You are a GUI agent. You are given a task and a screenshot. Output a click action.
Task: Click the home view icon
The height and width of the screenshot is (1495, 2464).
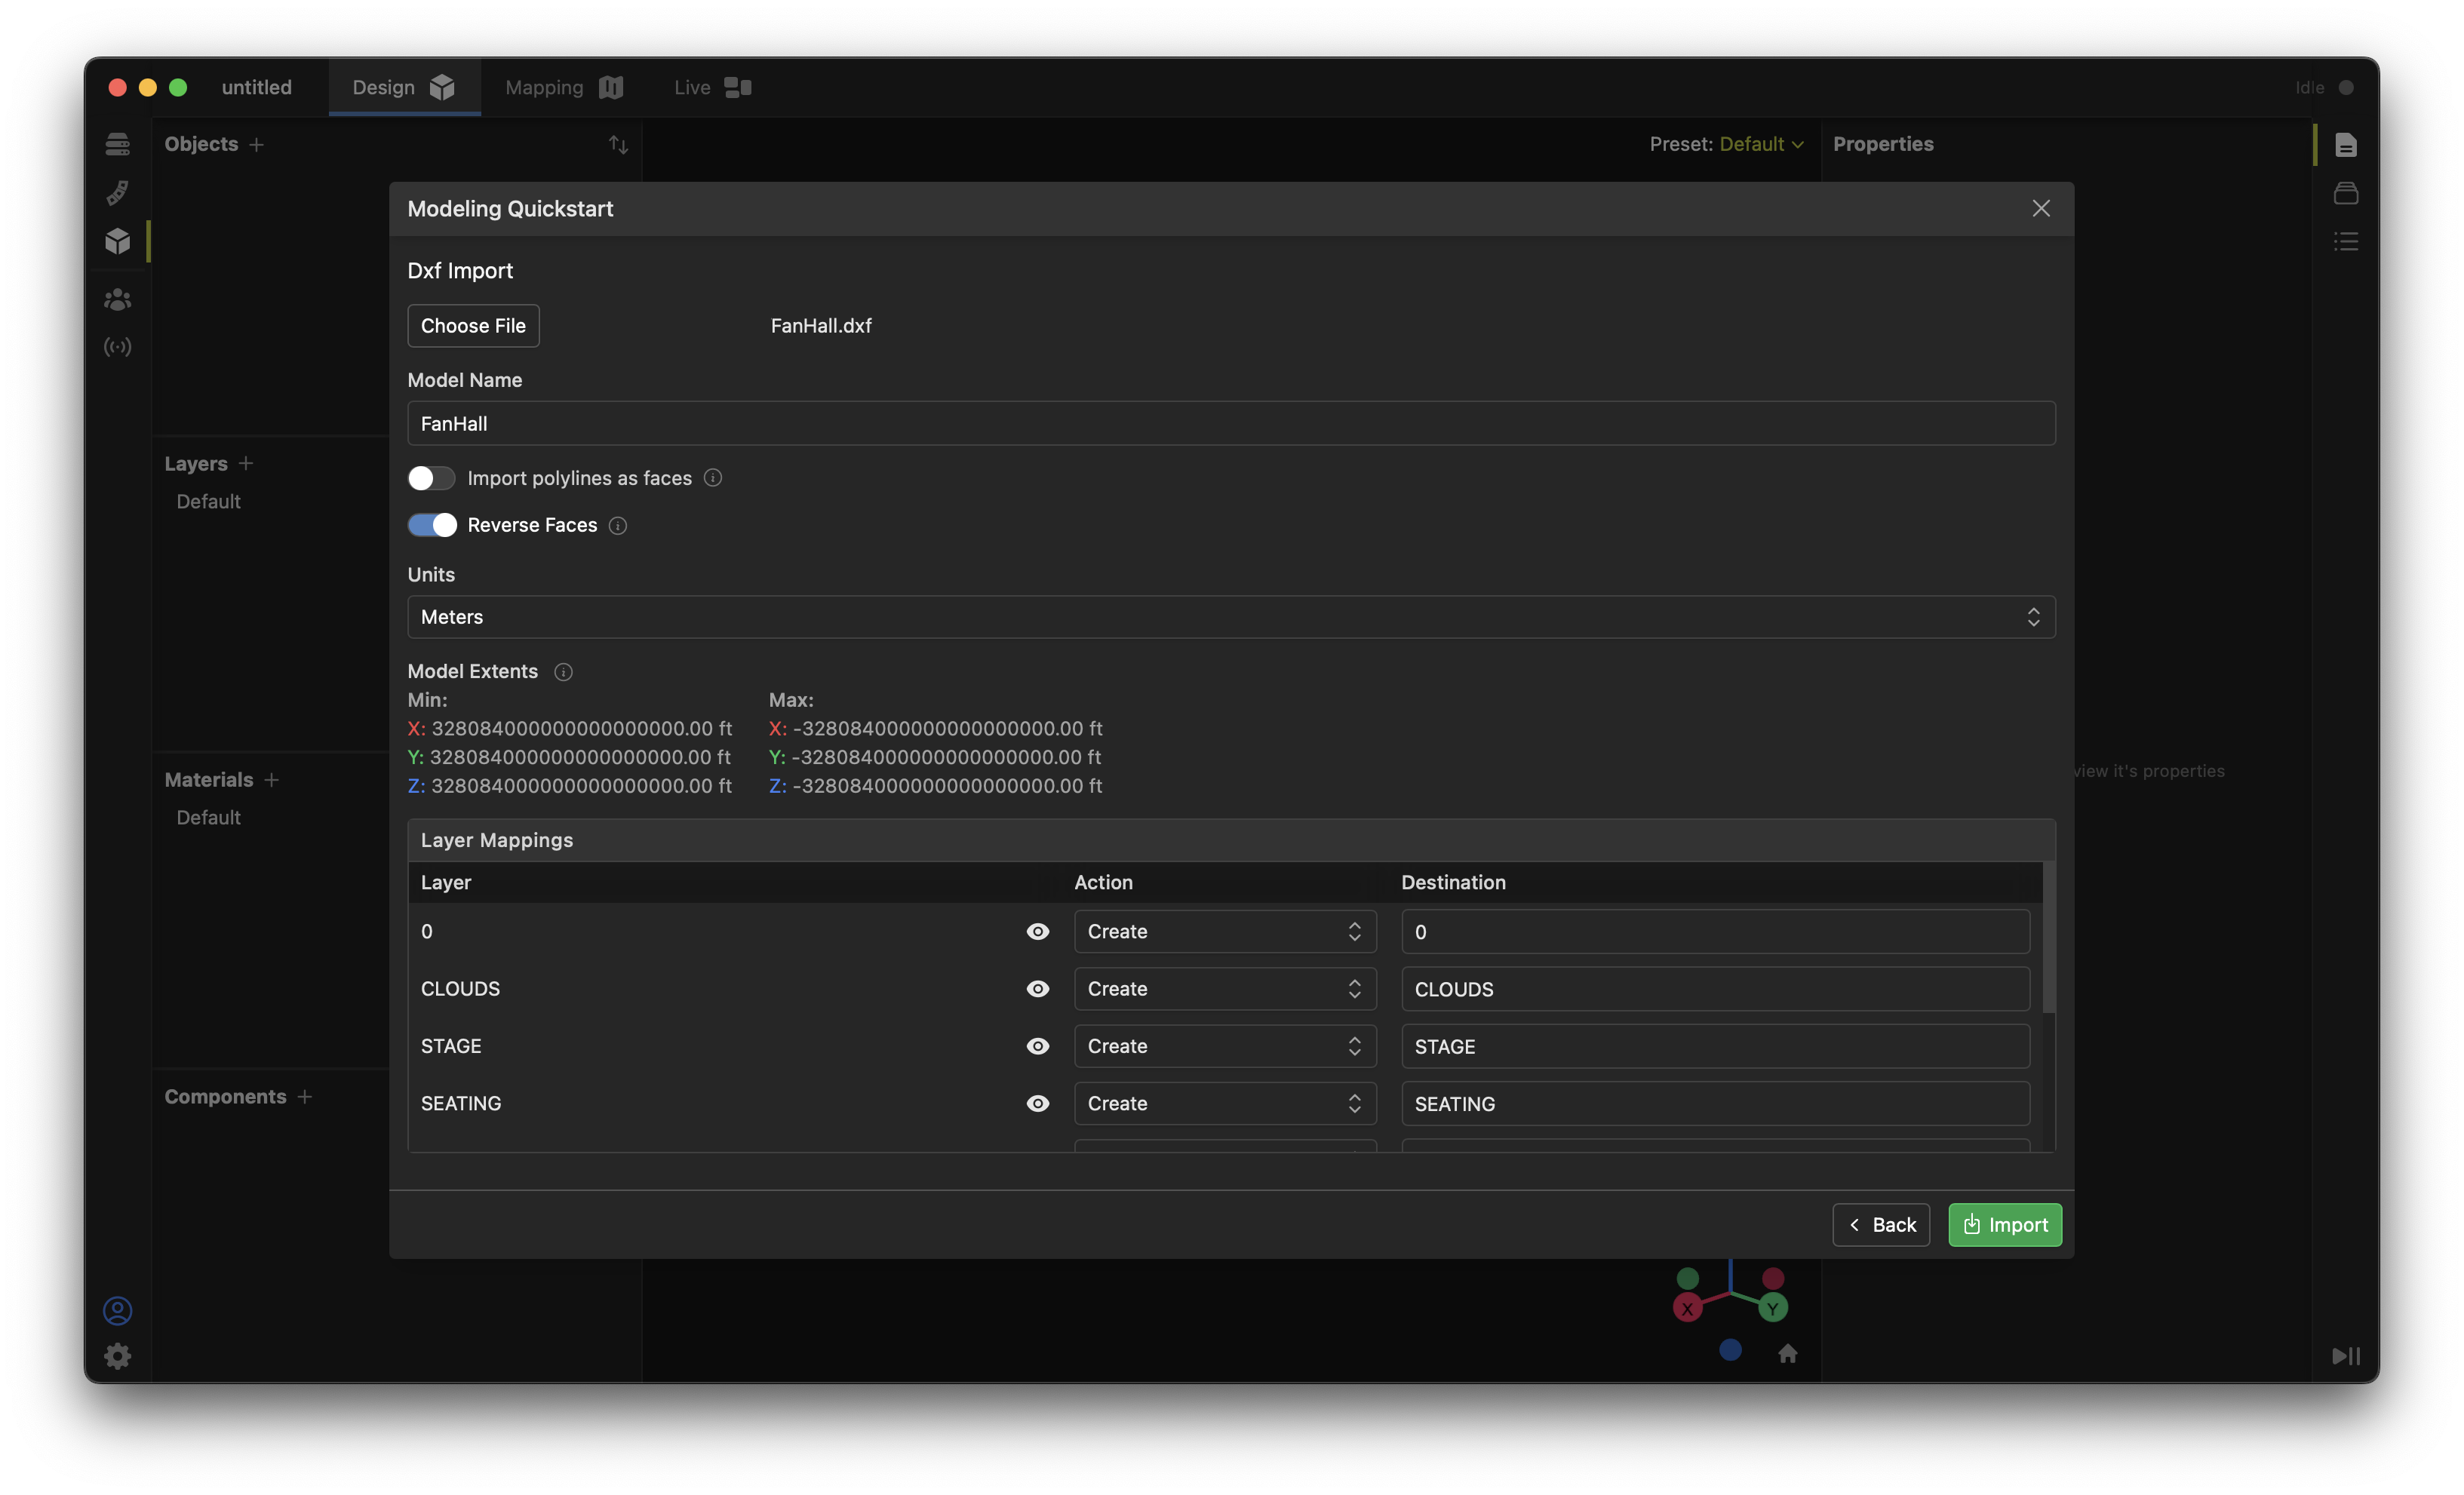[1788, 1354]
